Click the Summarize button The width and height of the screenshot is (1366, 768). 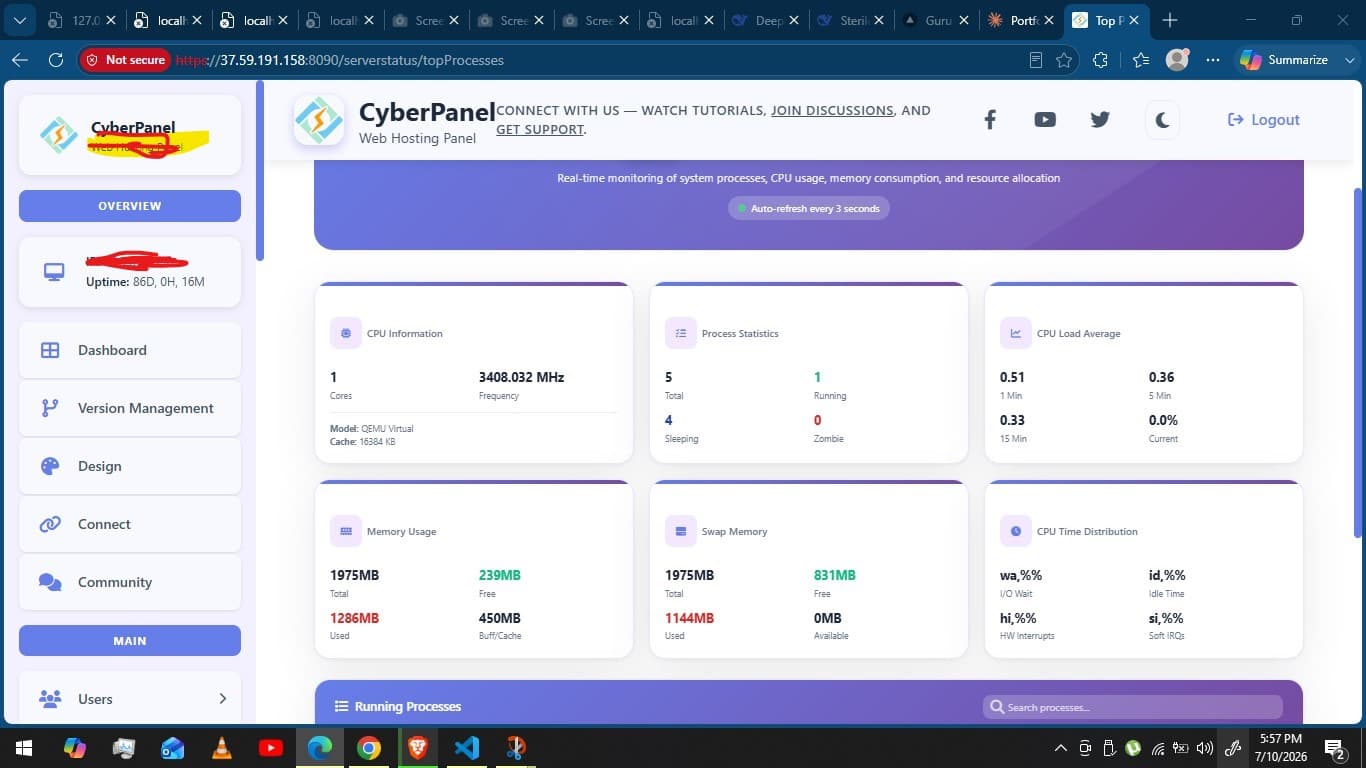[x=1285, y=60]
